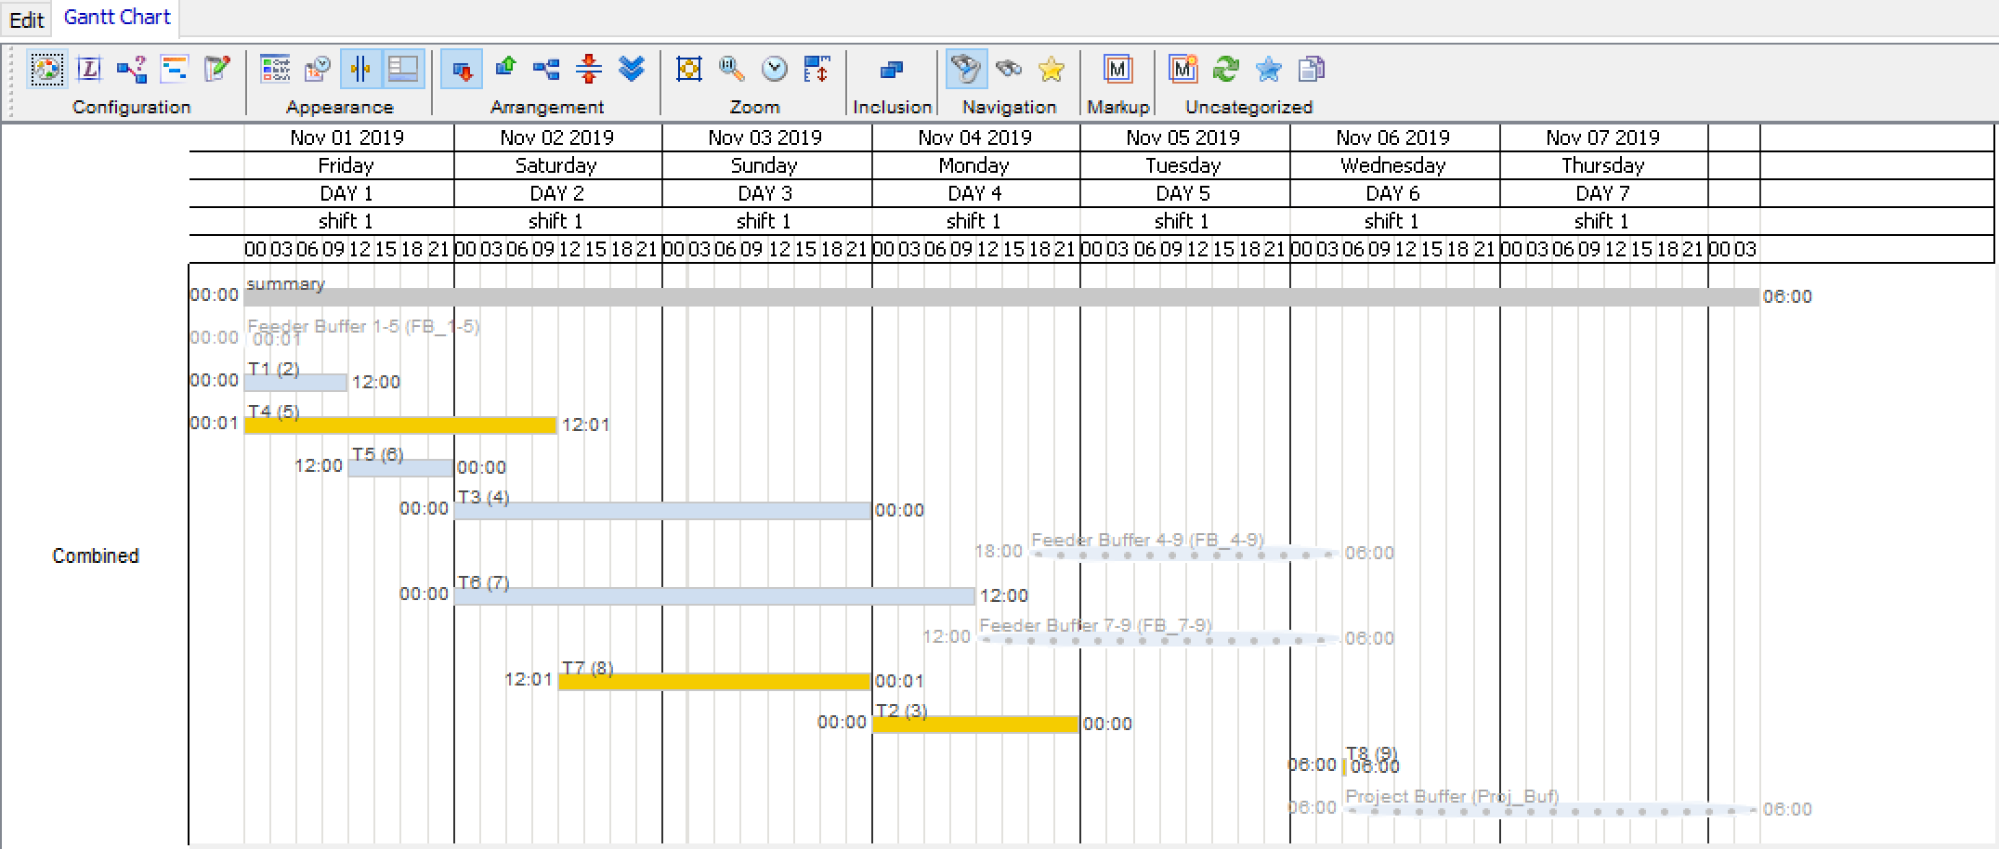This screenshot has height=850, width=1999.
Task: Expand rows using the blue double-chevron icon
Action: (631, 69)
